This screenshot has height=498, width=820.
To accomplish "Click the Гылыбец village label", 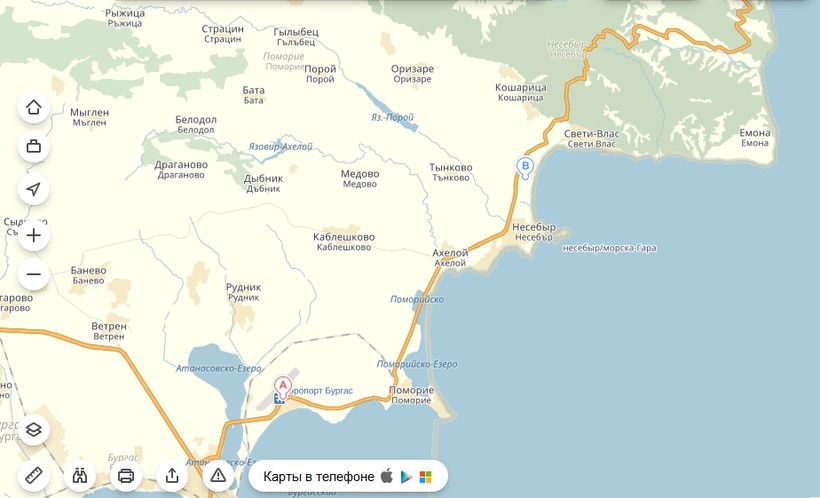I will pyautogui.click(x=296, y=37).
